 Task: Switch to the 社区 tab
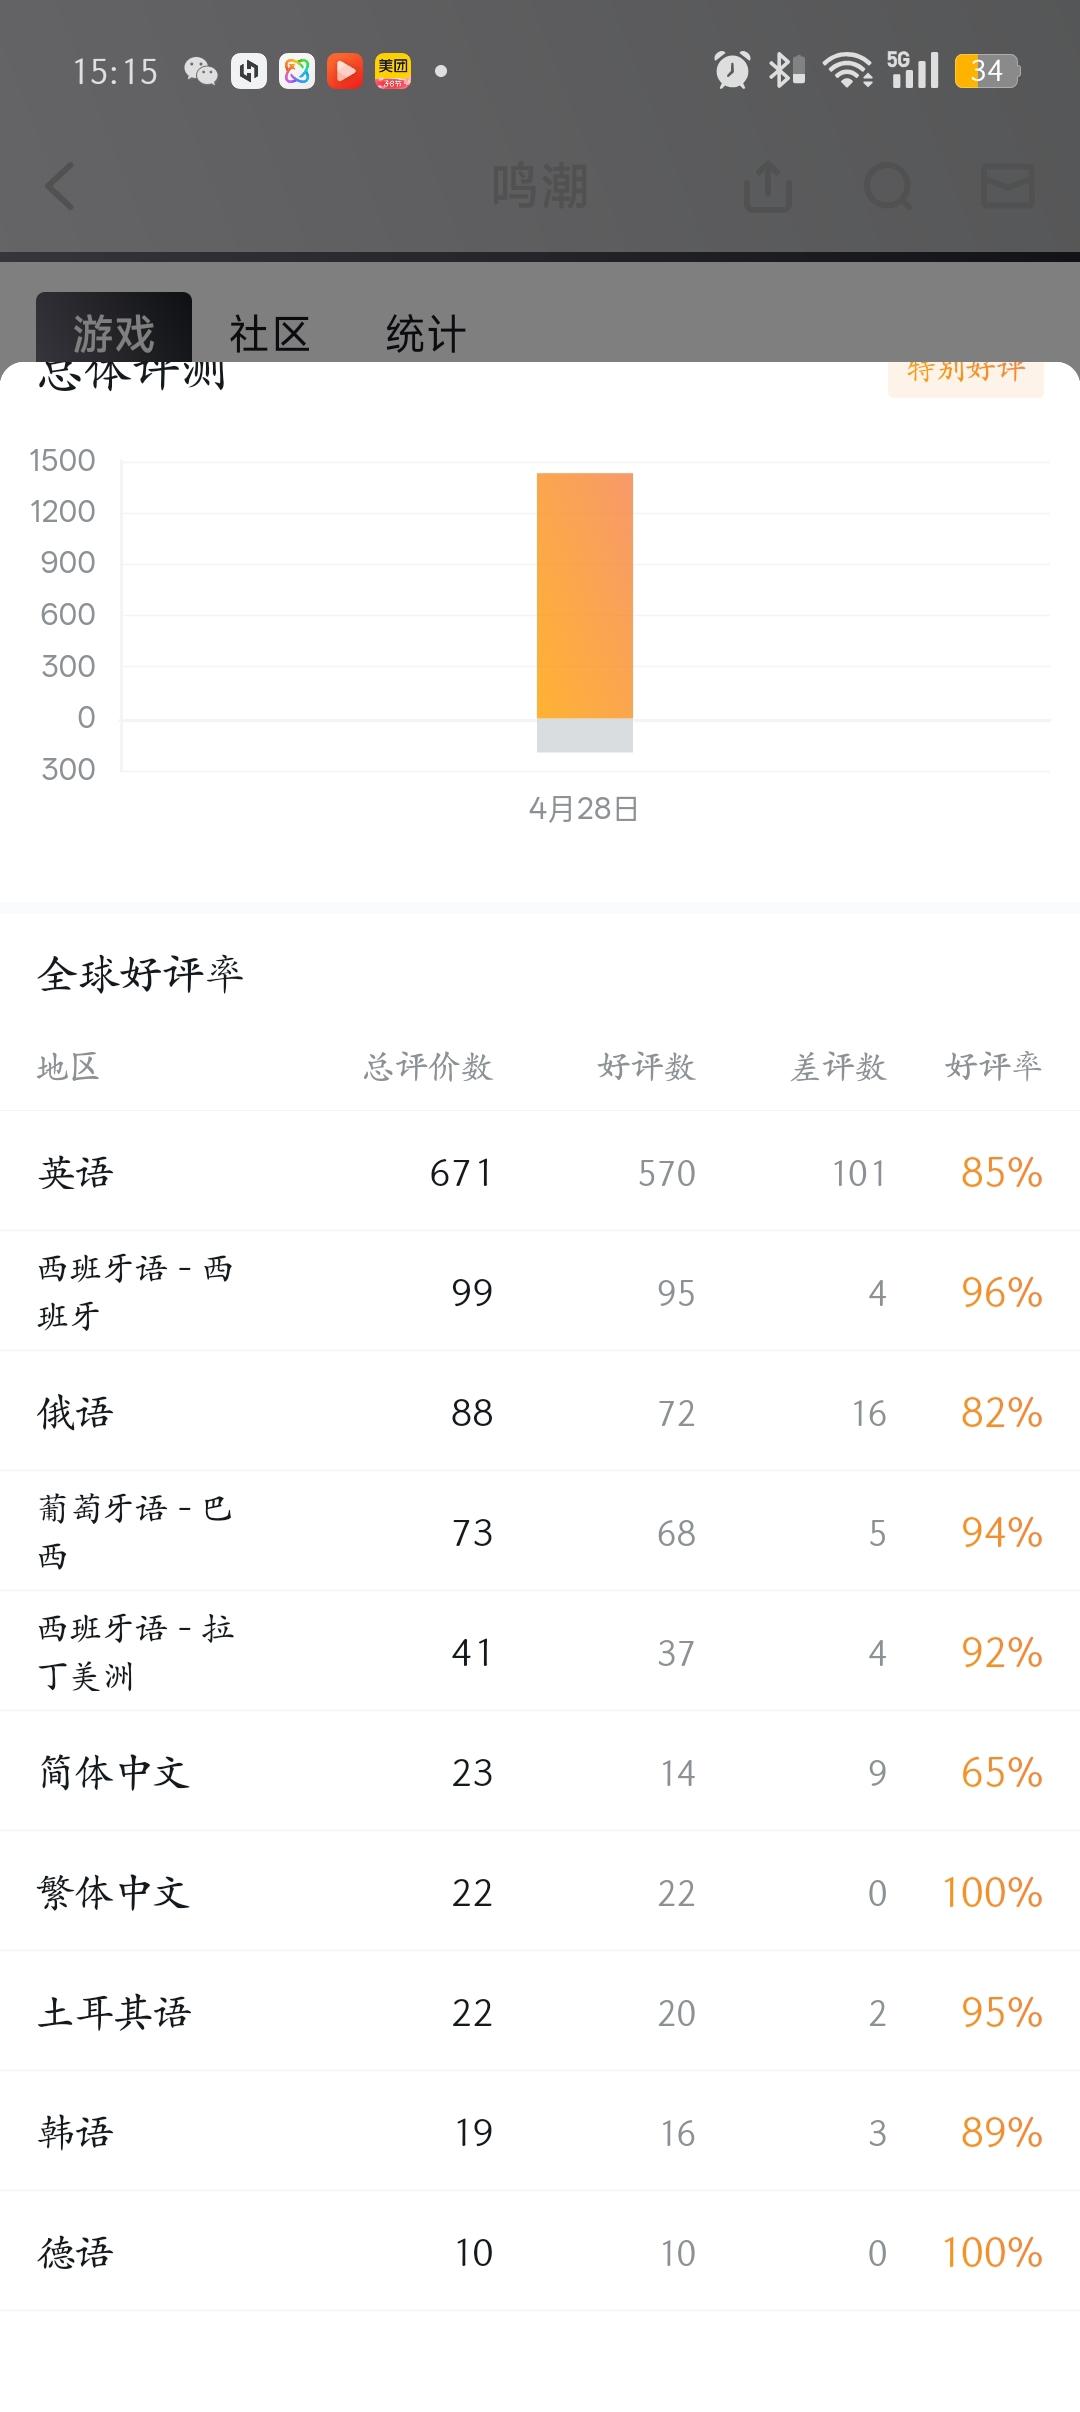(270, 333)
